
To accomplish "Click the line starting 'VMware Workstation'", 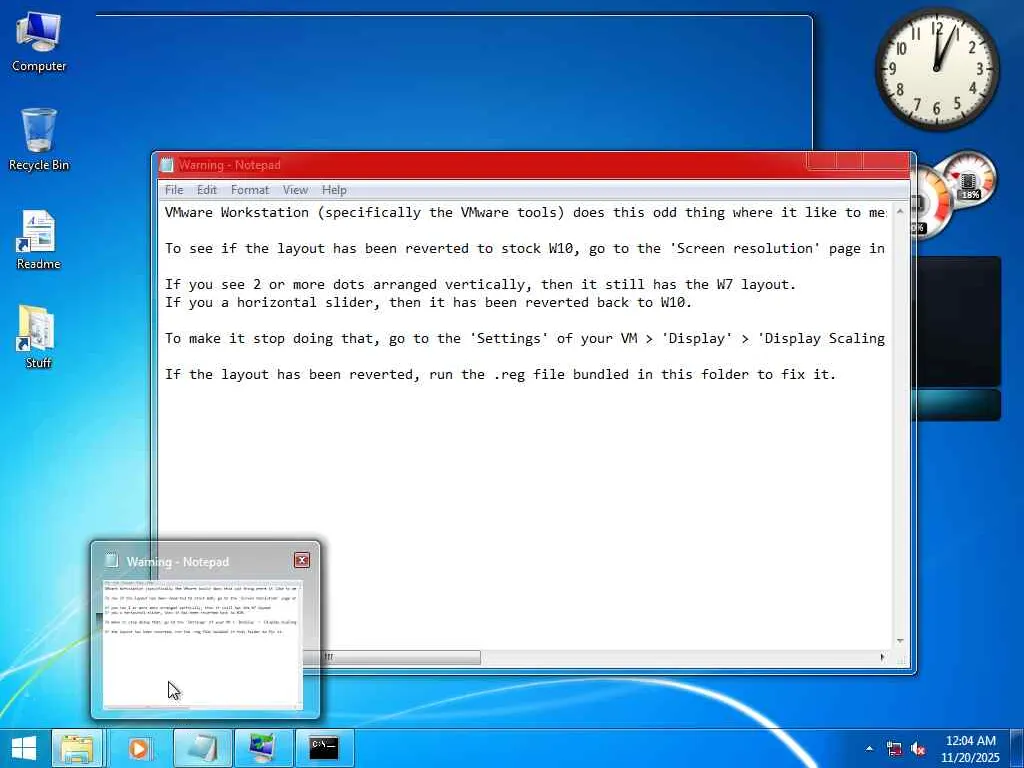I will [x=525, y=212].
